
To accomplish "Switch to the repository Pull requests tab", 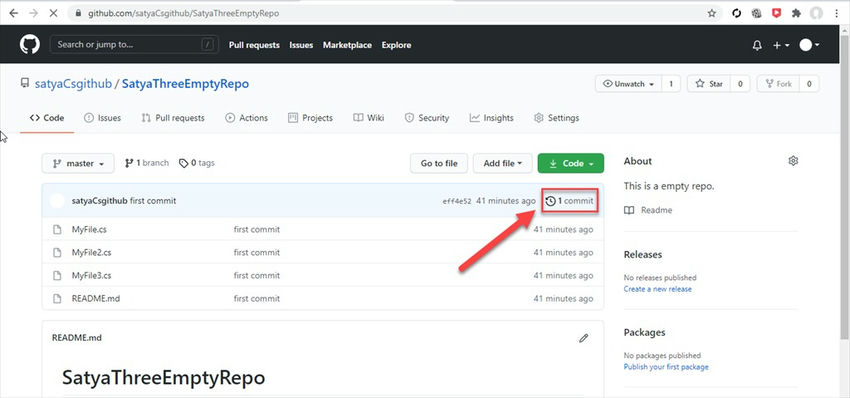I will (x=173, y=118).
